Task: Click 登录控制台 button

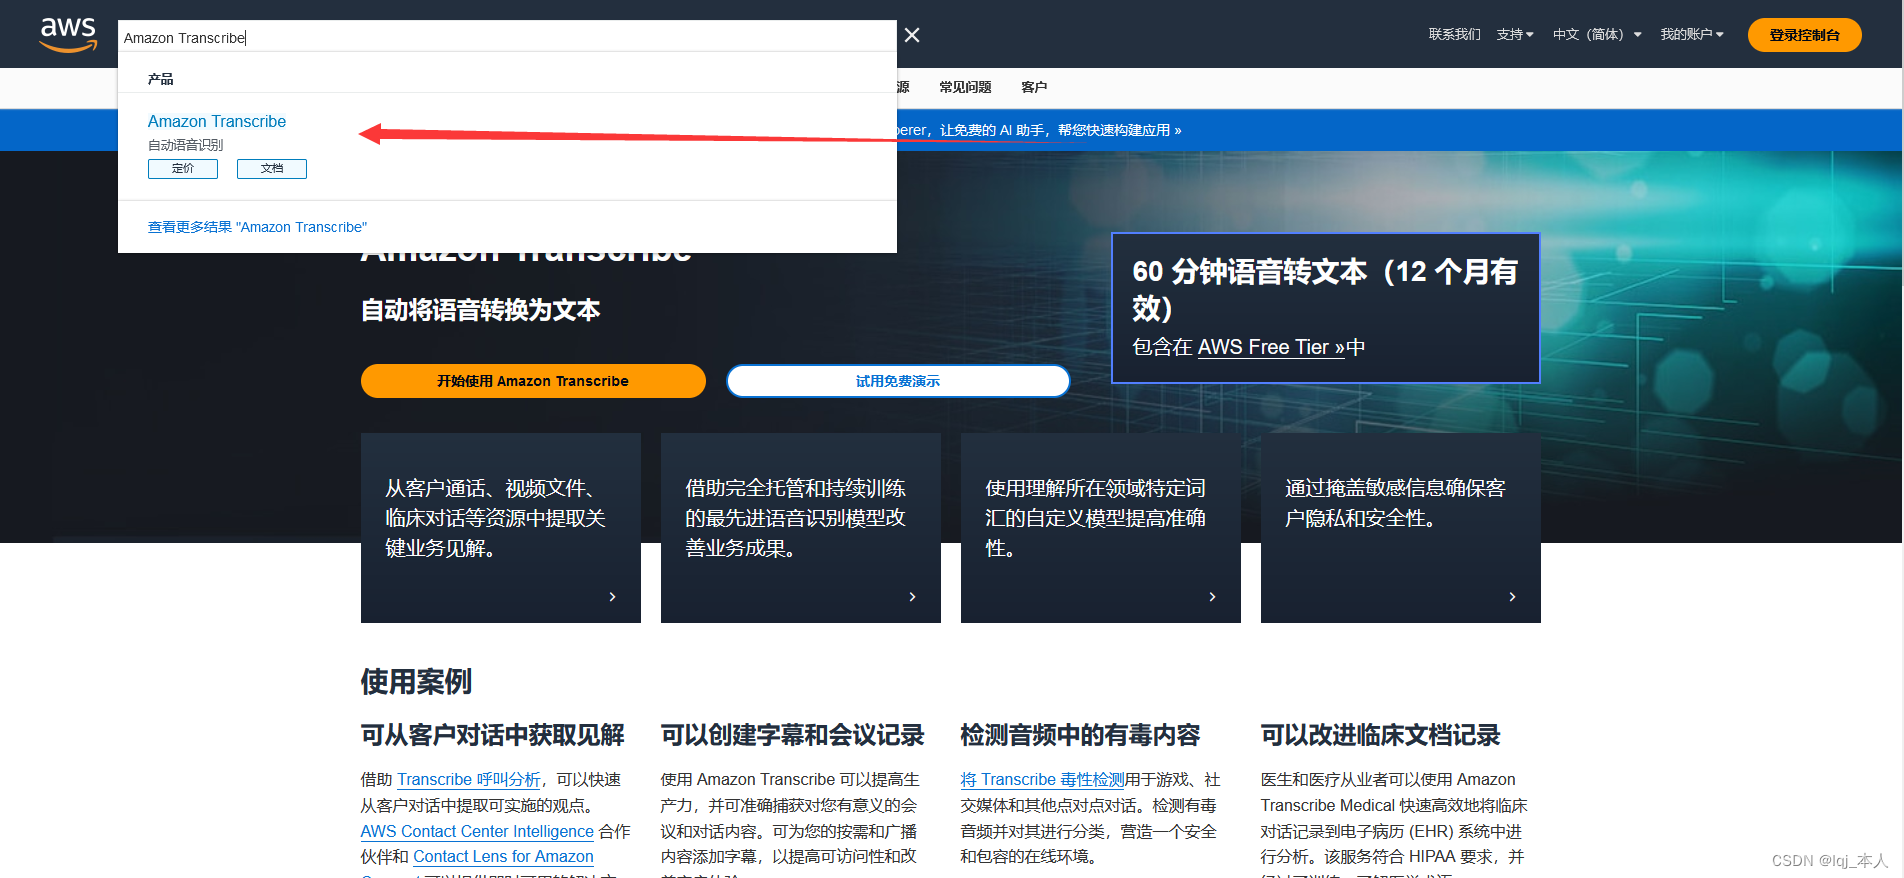Action: coord(1804,35)
